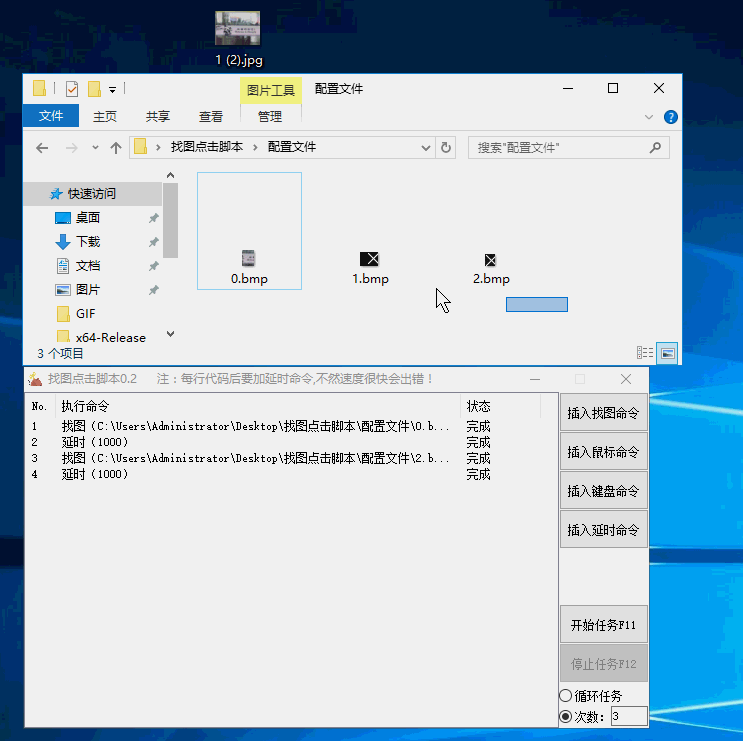Click navigation pane scroll down arrow

[x=171, y=334]
